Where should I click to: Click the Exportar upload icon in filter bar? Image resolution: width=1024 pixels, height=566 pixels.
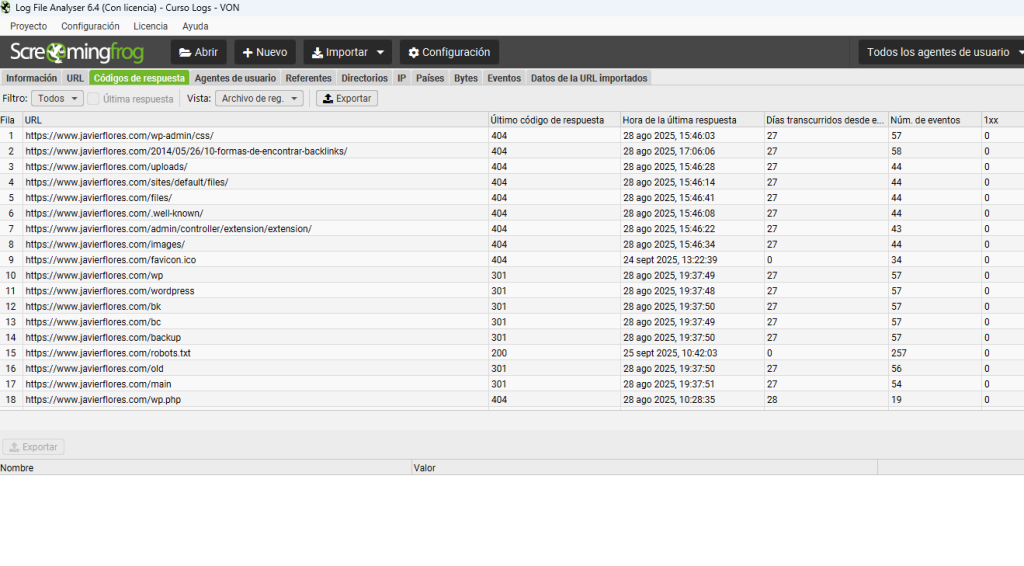(x=327, y=99)
